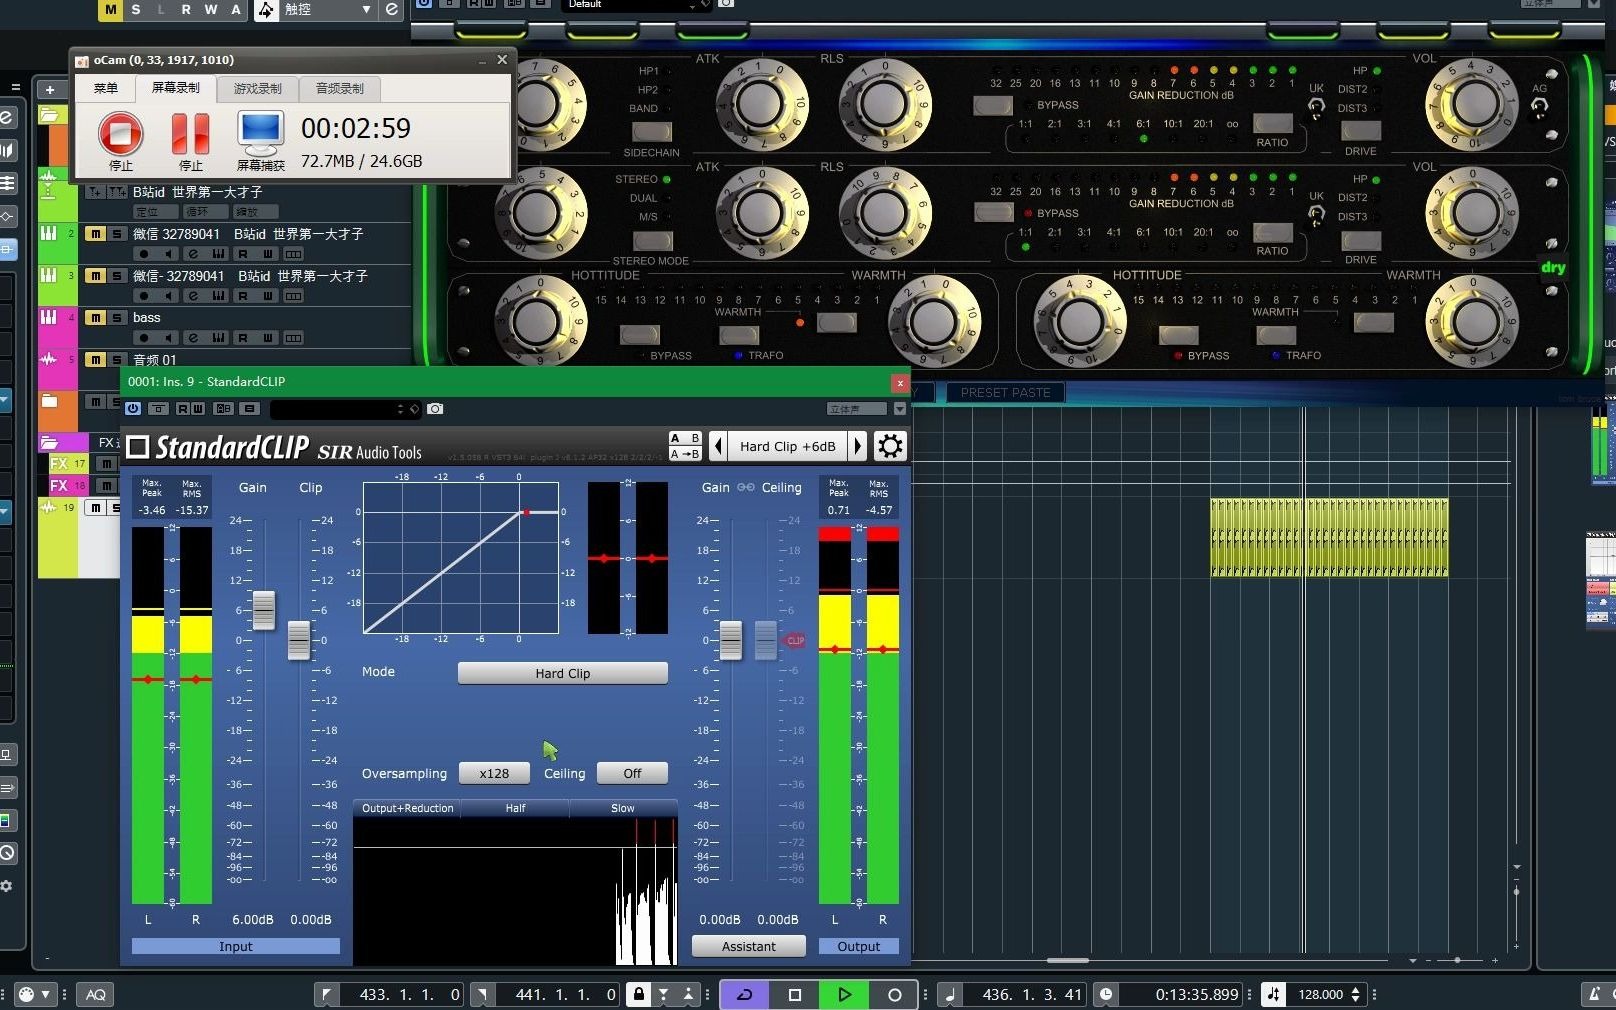
Task: Adjust the Gain fader in StandardCLIP
Action: [263, 611]
